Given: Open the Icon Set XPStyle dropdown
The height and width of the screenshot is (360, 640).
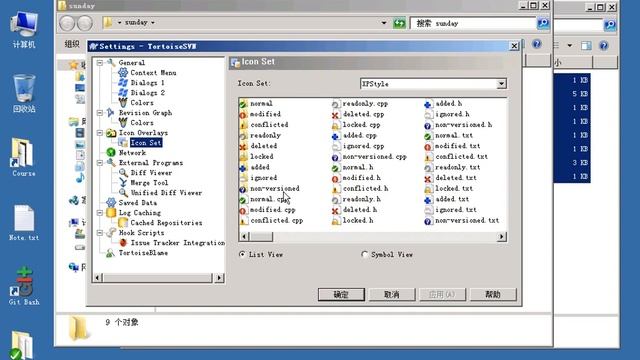Looking at the screenshot, I should (x=501, y=84).
